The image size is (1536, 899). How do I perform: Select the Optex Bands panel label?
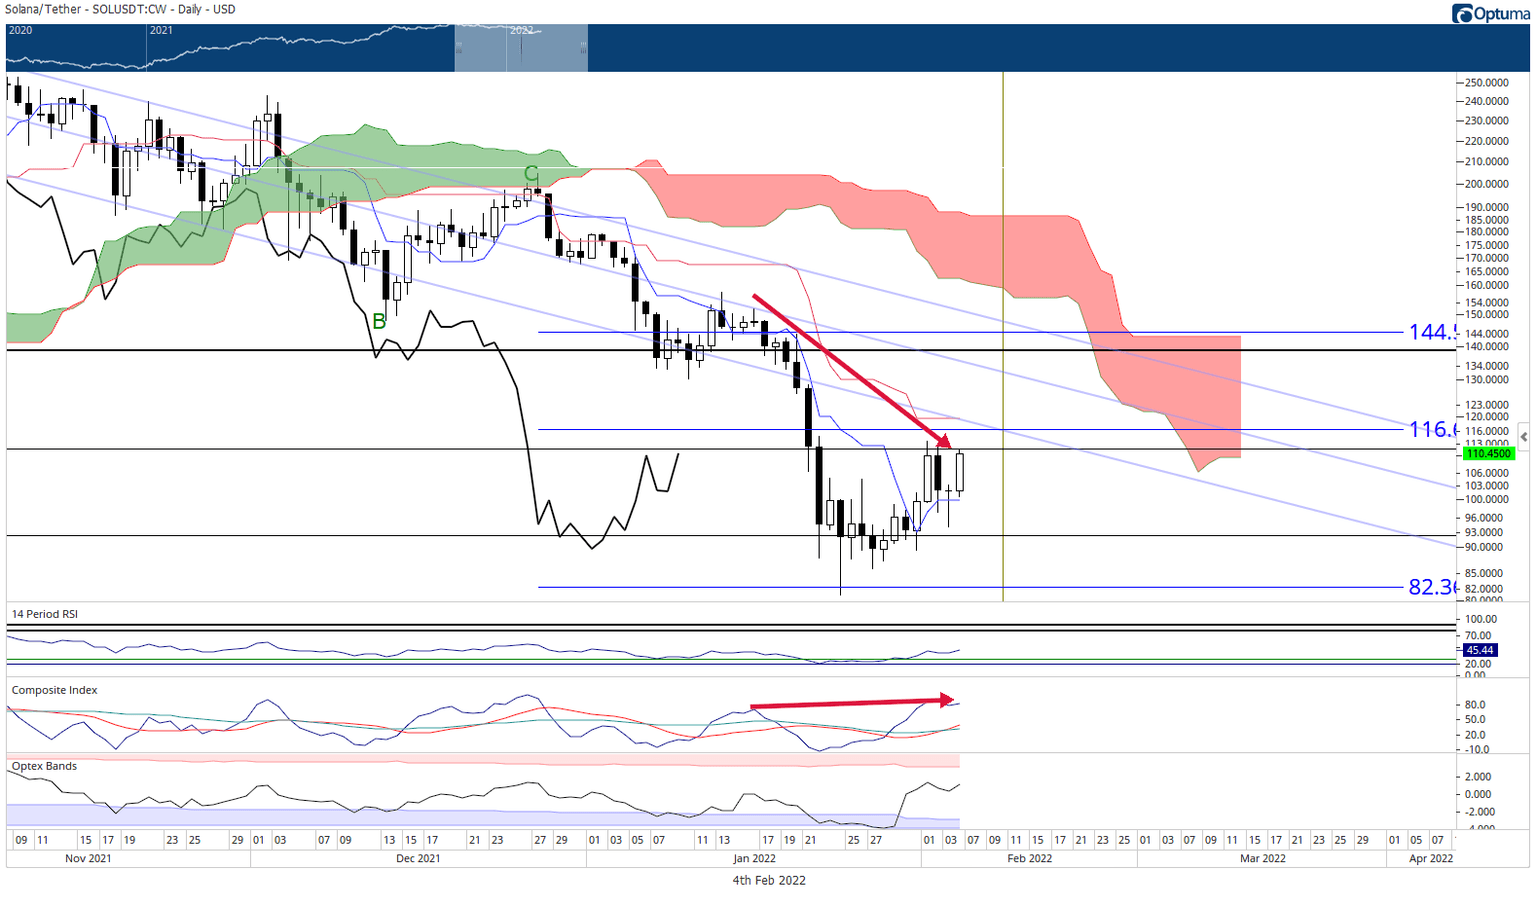tap(44, 766)
